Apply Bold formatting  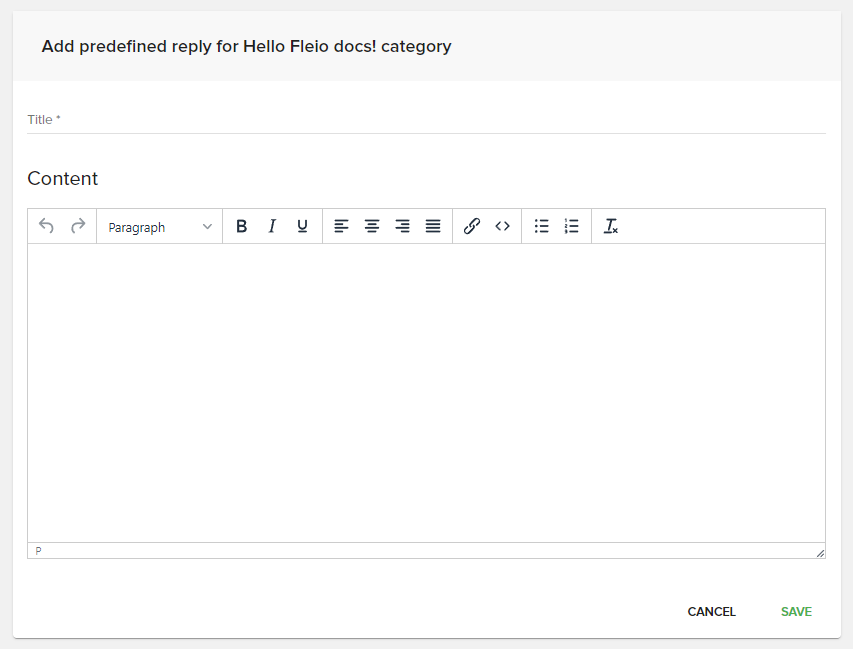pyautogui.click(x=241, y=226)
